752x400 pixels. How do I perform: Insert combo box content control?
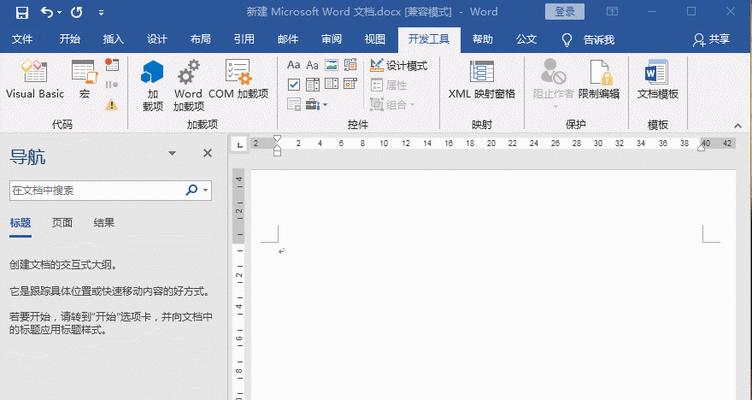pos(312,85)
